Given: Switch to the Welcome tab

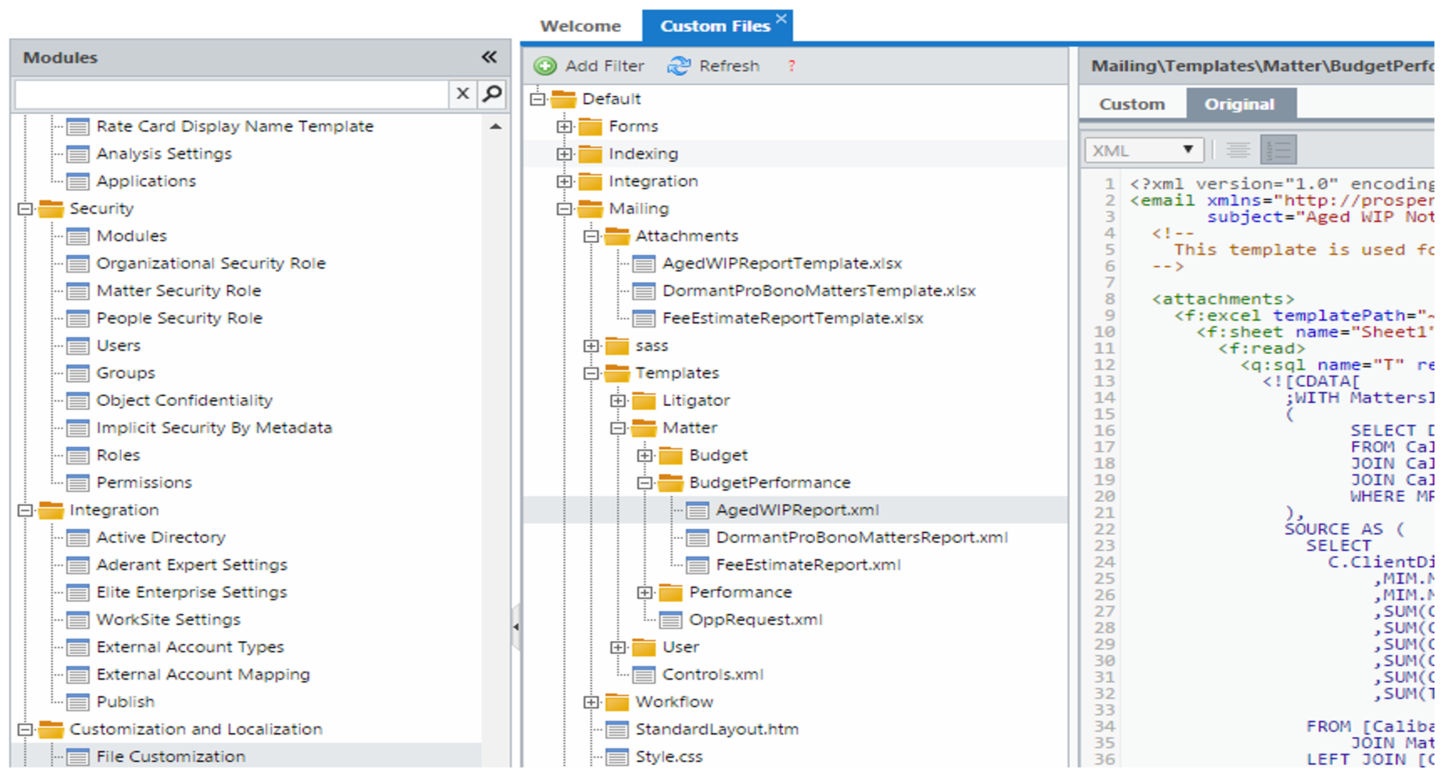Looking at the screenshot, I should (x=580, y=26).
